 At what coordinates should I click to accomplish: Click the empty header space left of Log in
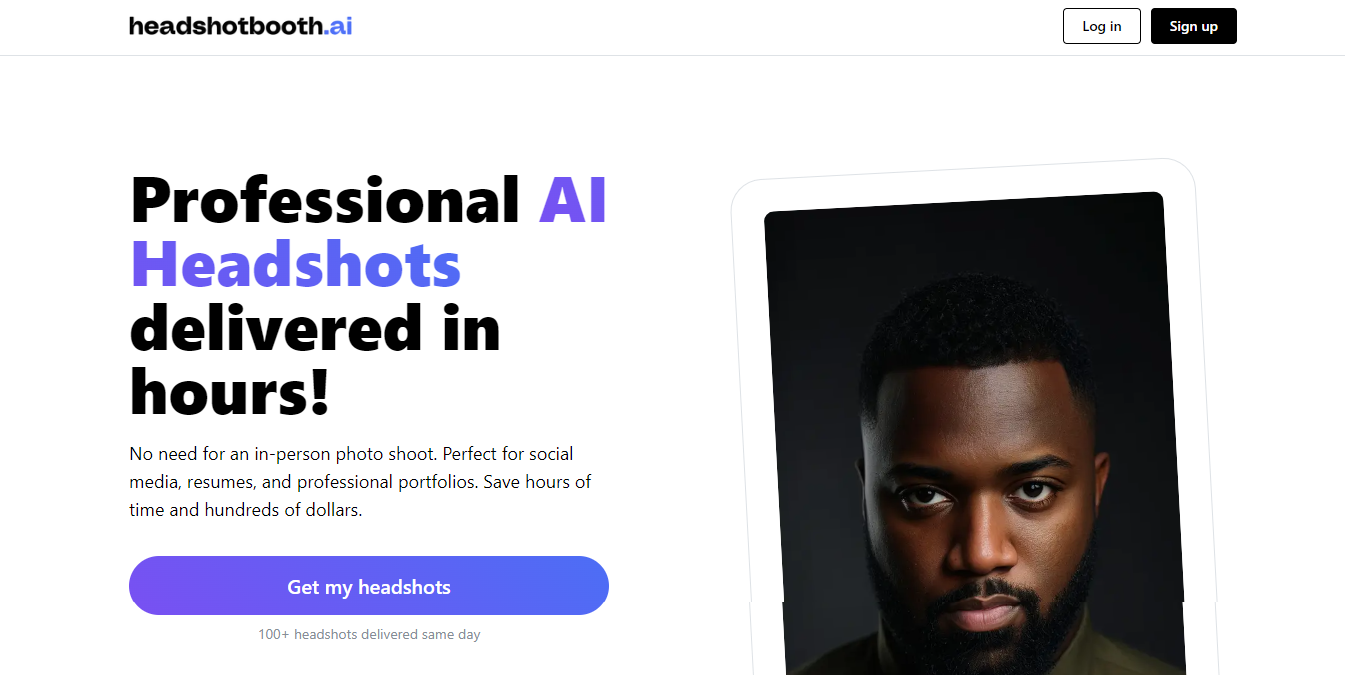pos(700,27)
